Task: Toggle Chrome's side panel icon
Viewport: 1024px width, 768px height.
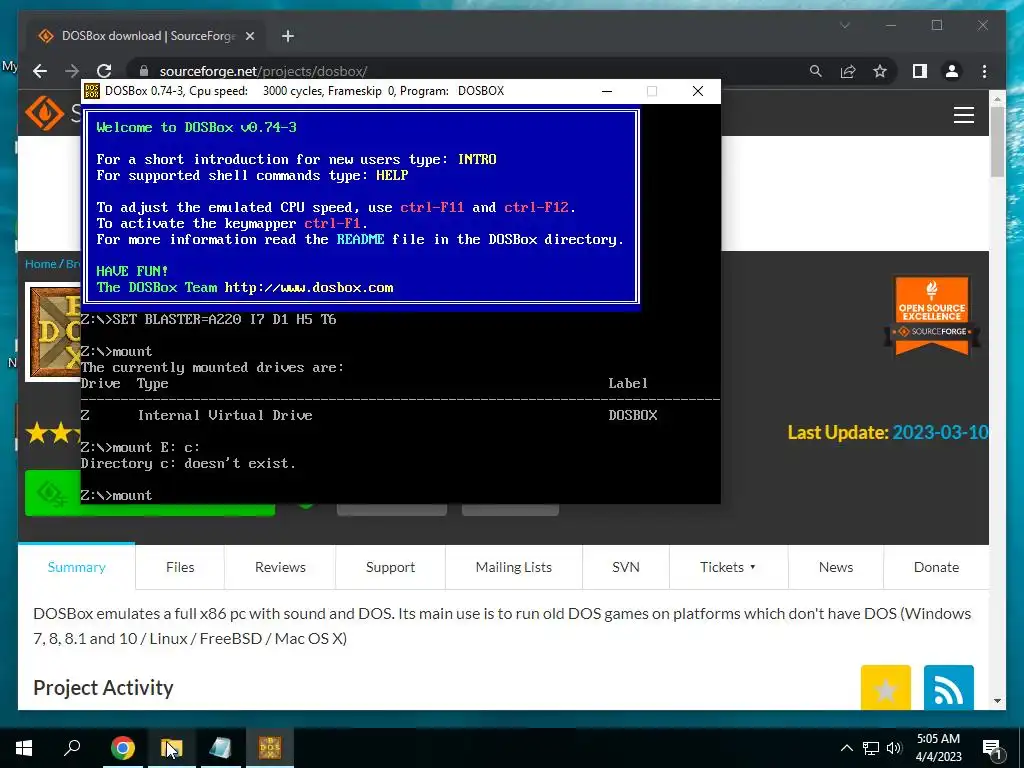Action: click(920, 71)
